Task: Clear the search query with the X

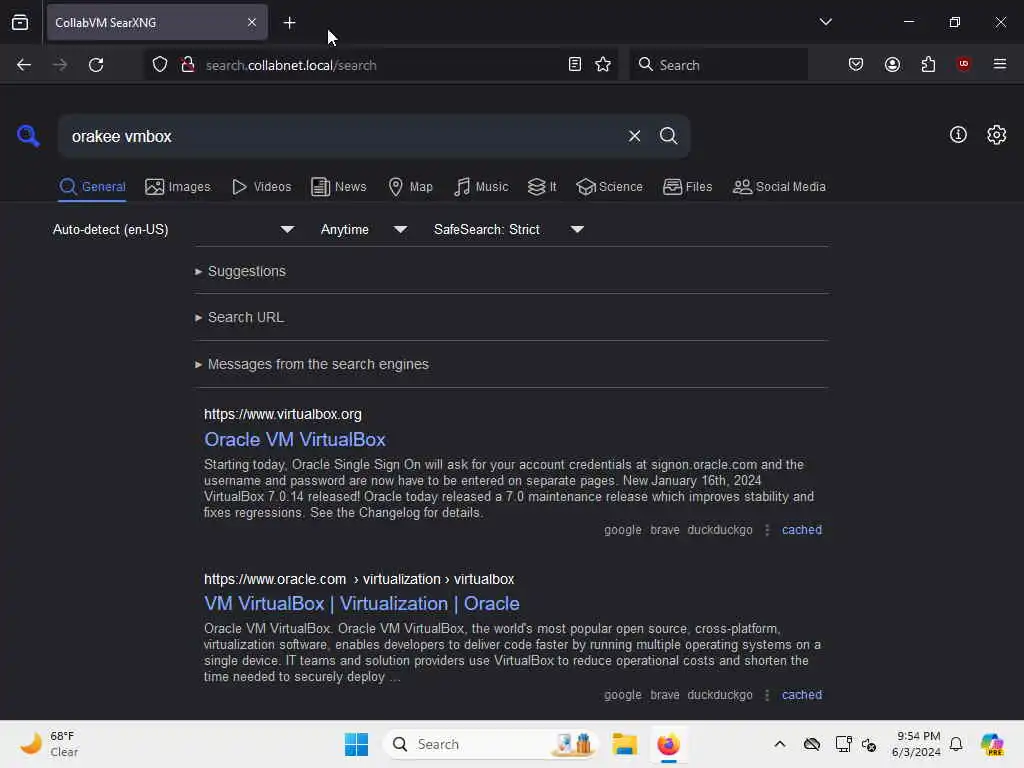Action: (x=634, y=136)
